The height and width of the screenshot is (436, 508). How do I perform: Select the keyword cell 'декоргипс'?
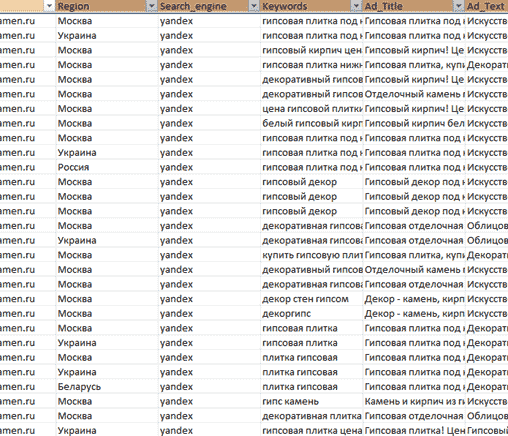coord(311,314)
